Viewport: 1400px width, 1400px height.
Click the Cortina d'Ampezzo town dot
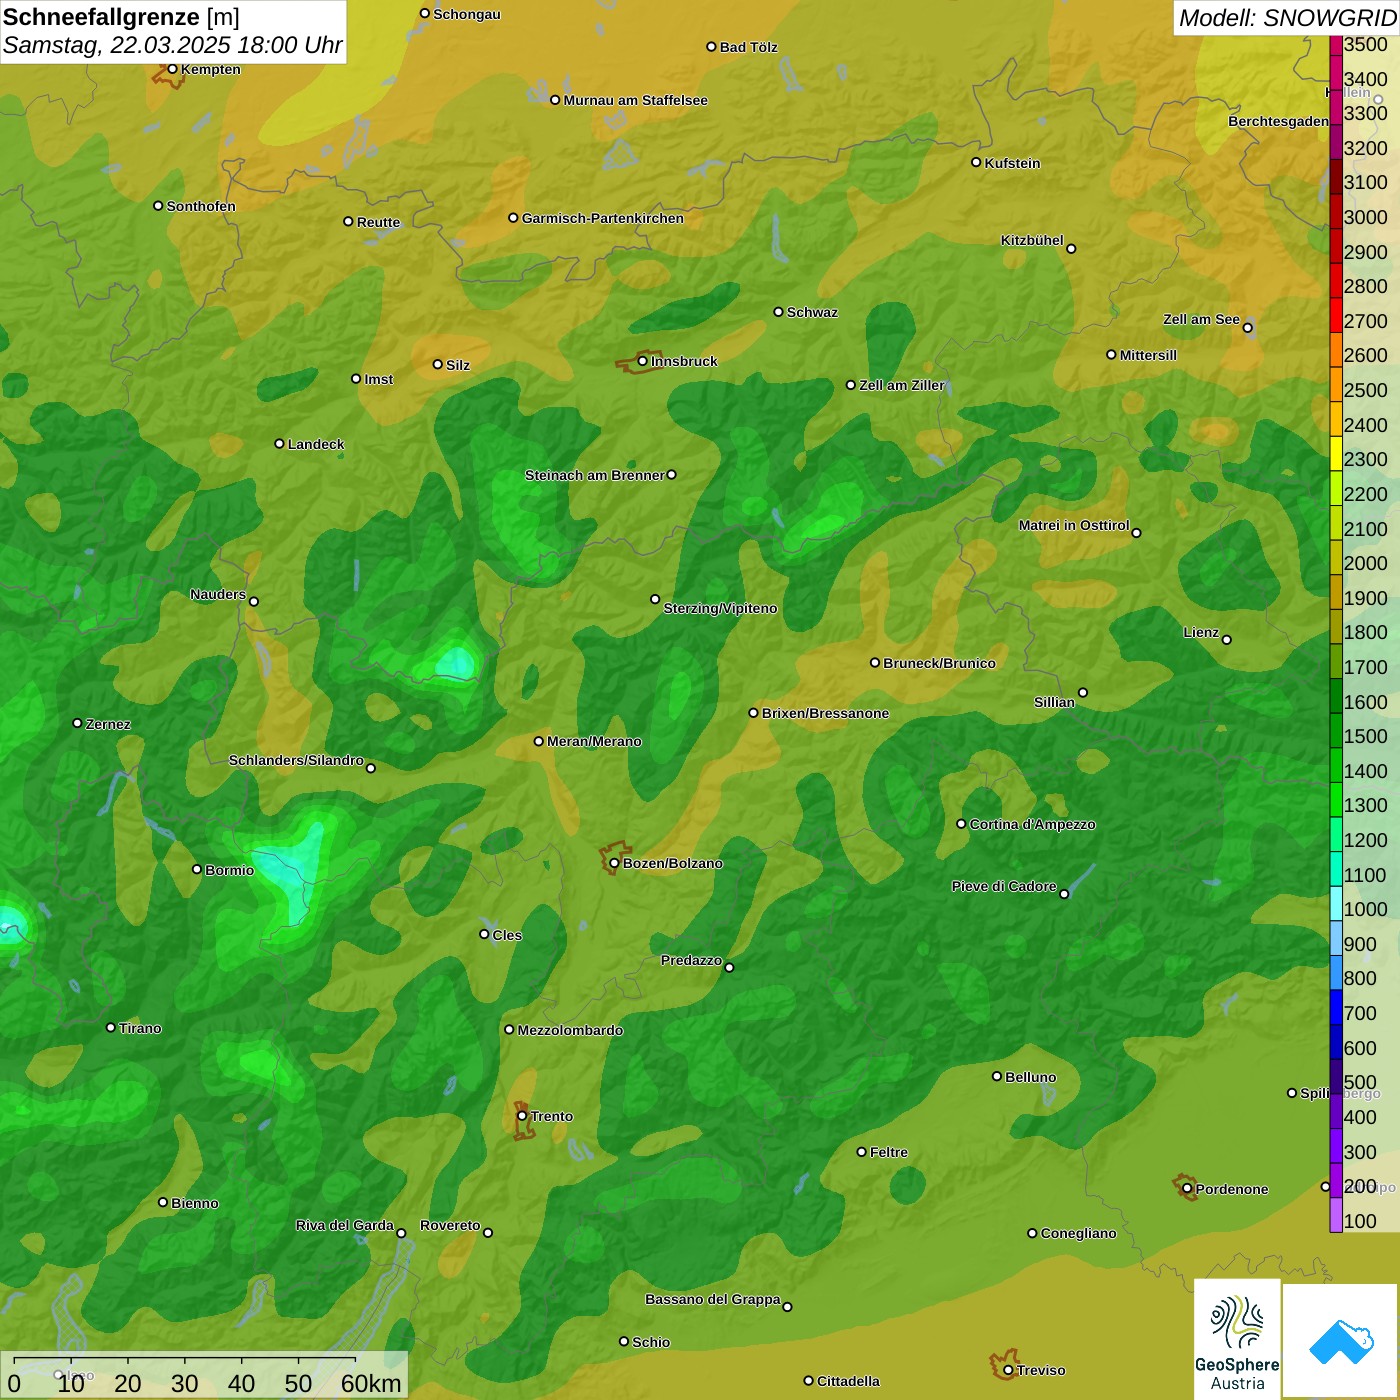coord(961,824)
